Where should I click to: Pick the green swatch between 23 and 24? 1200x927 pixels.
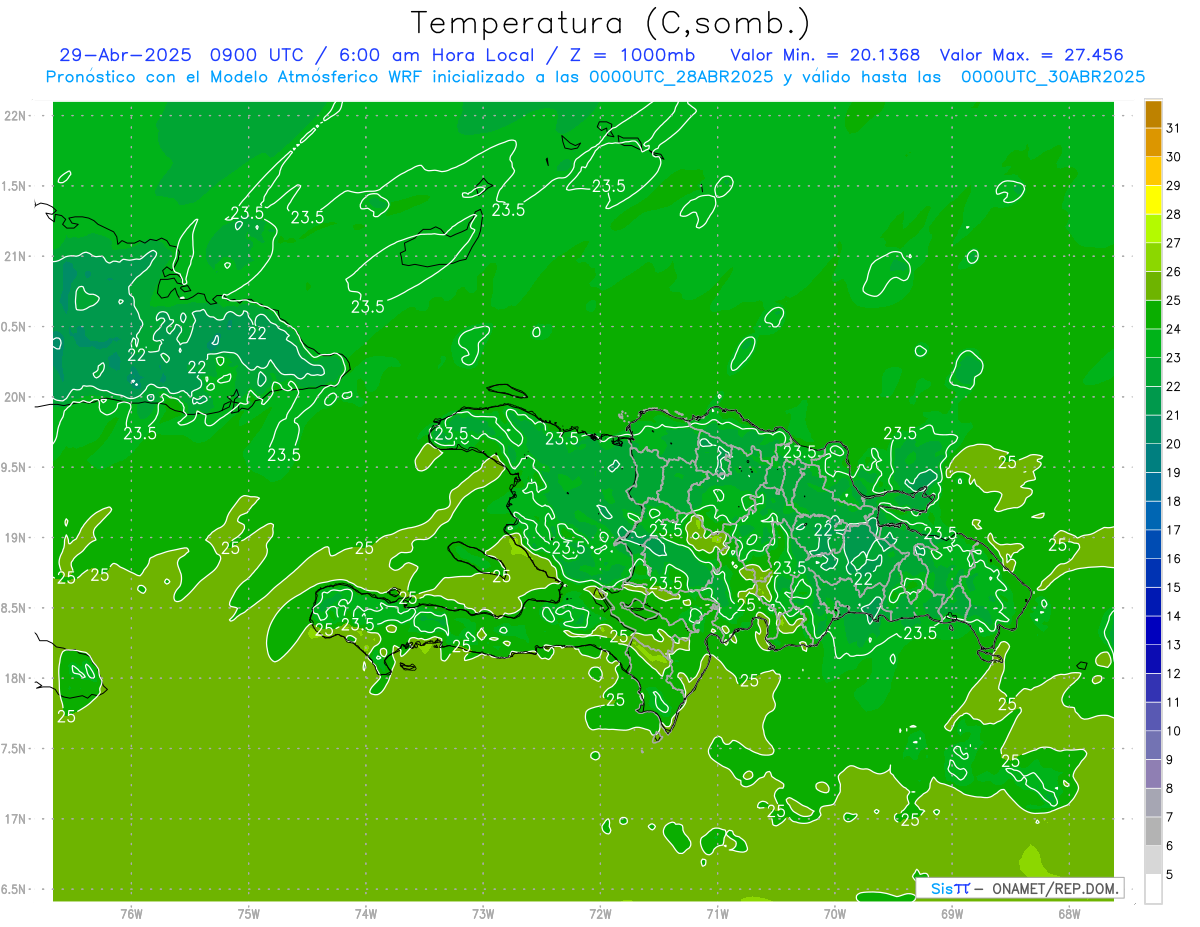[x=1153, y=343]
